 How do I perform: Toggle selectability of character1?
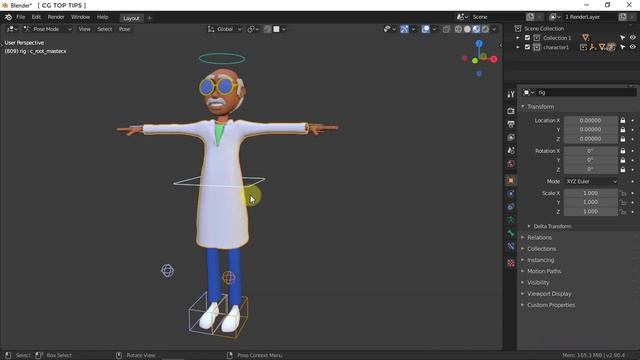point(622,47)
